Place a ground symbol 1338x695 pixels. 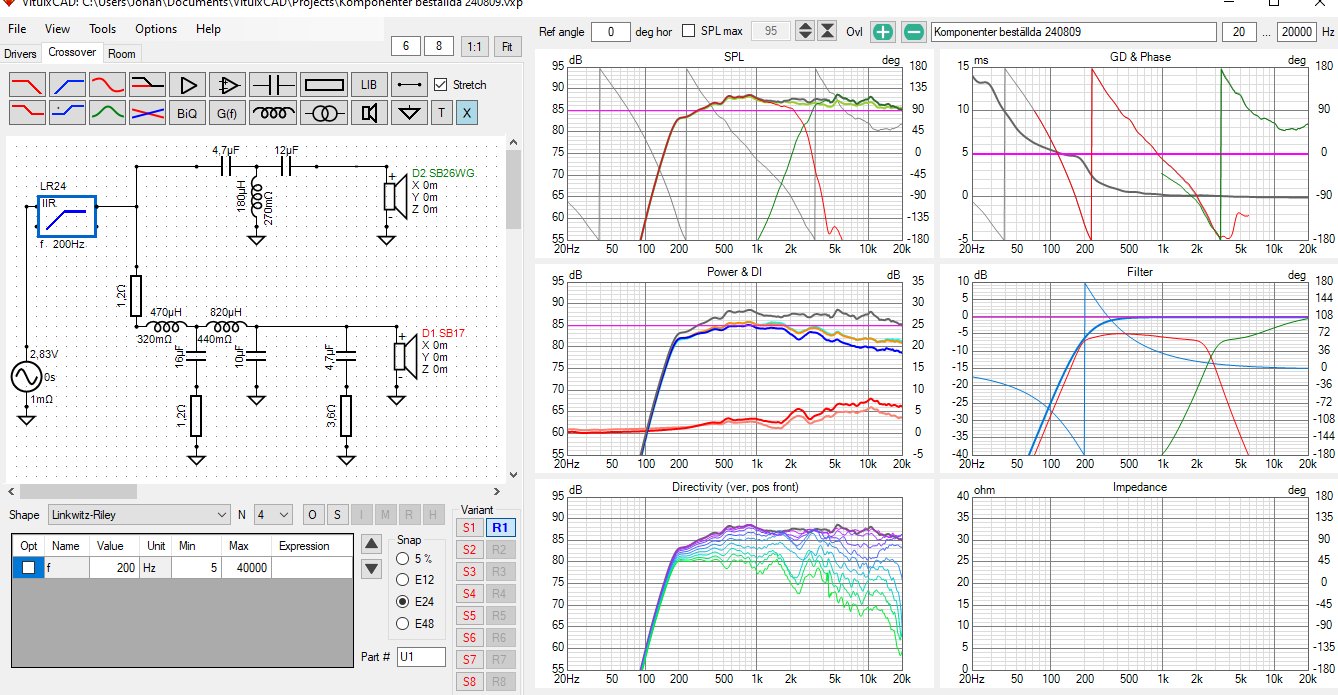point(409,112)
